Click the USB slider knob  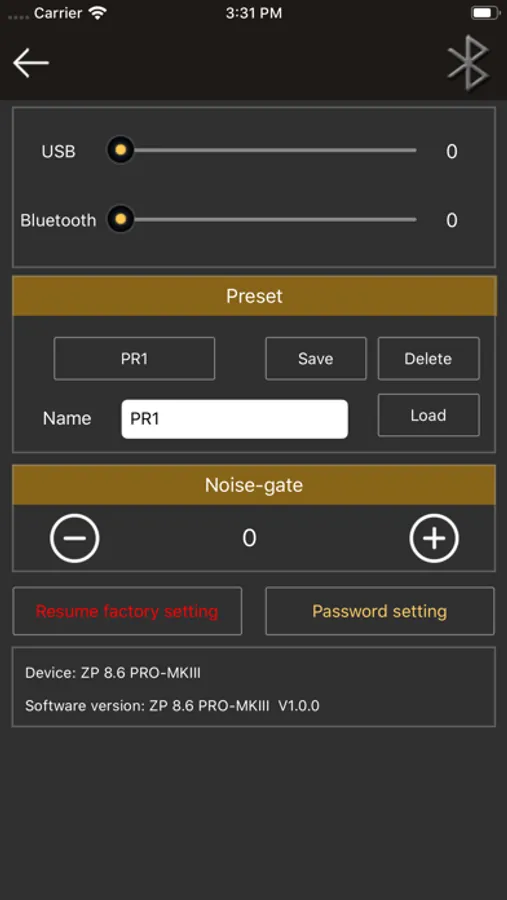[121, 150]
